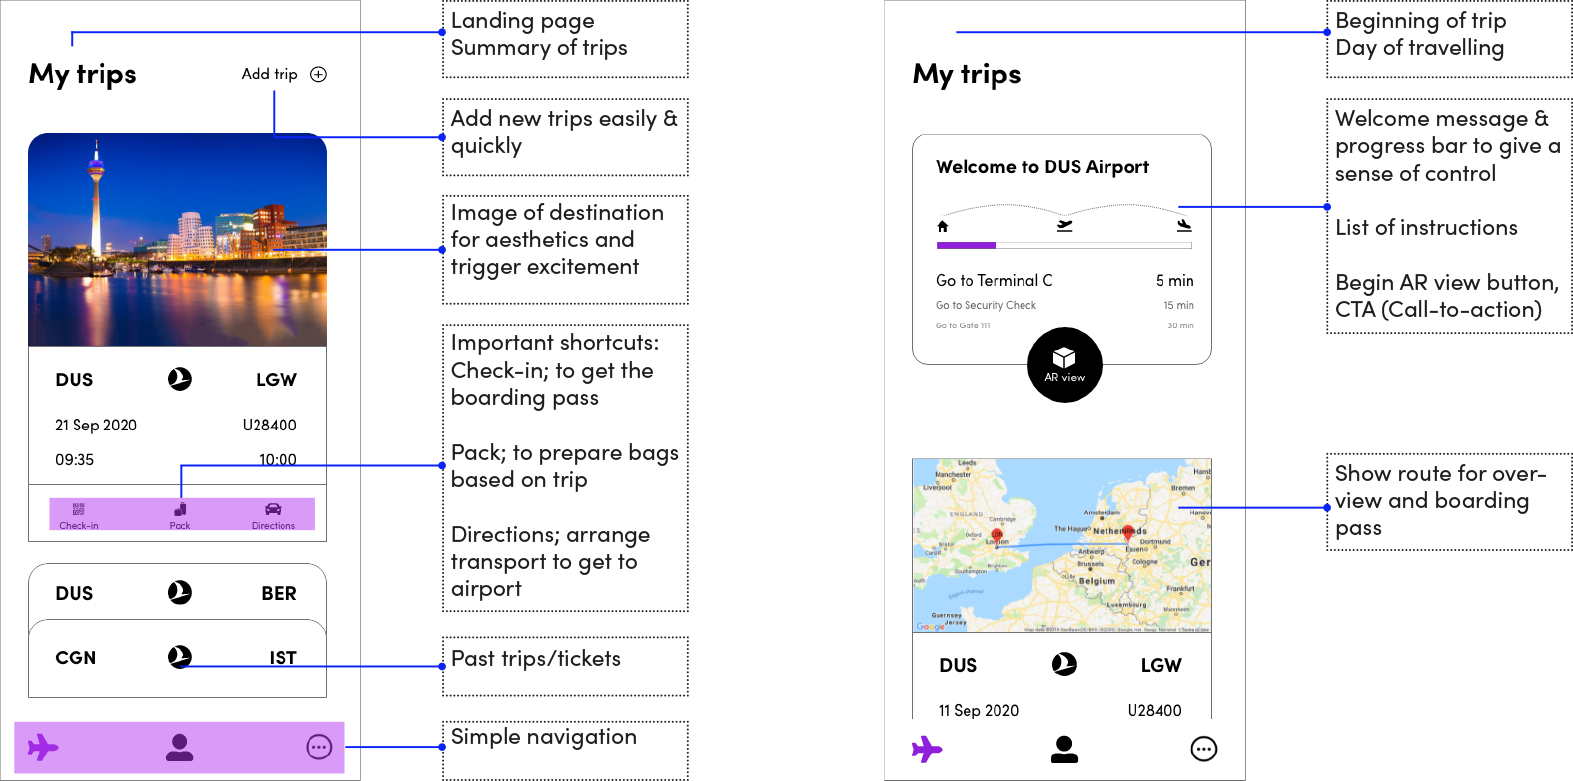Open trips tab in left navigation bar
The width and height of the screenshot is (1573, 781).
click(43, 747)
